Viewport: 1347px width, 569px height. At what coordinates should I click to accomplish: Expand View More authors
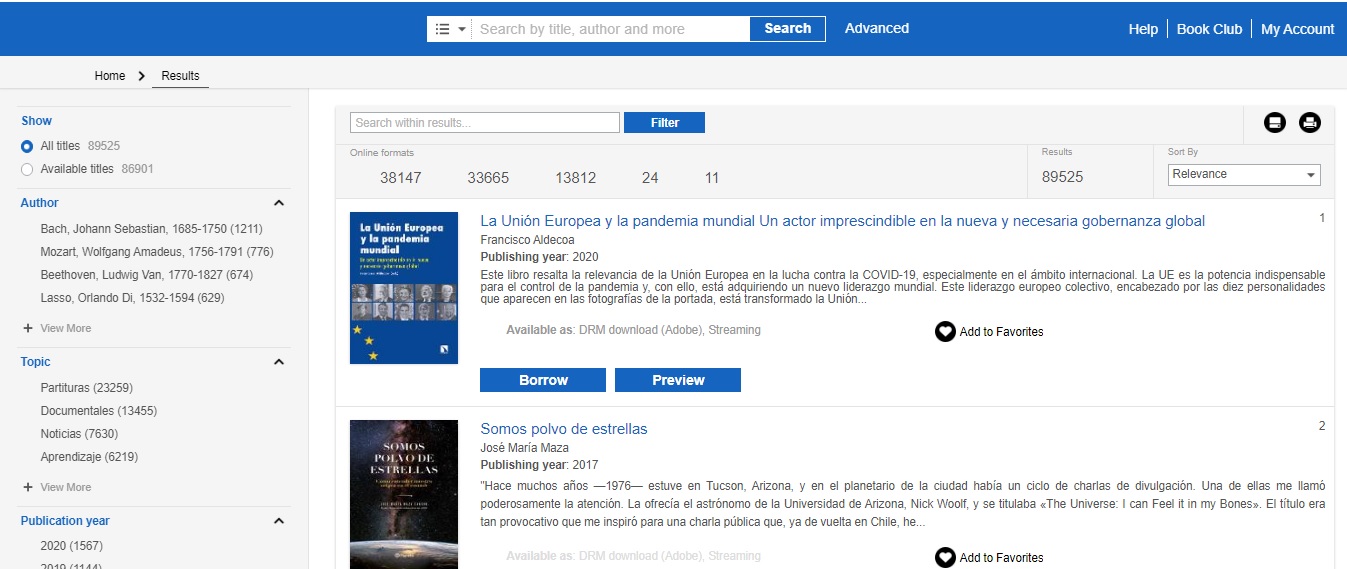pyautogui.click(x=66, y=328)
